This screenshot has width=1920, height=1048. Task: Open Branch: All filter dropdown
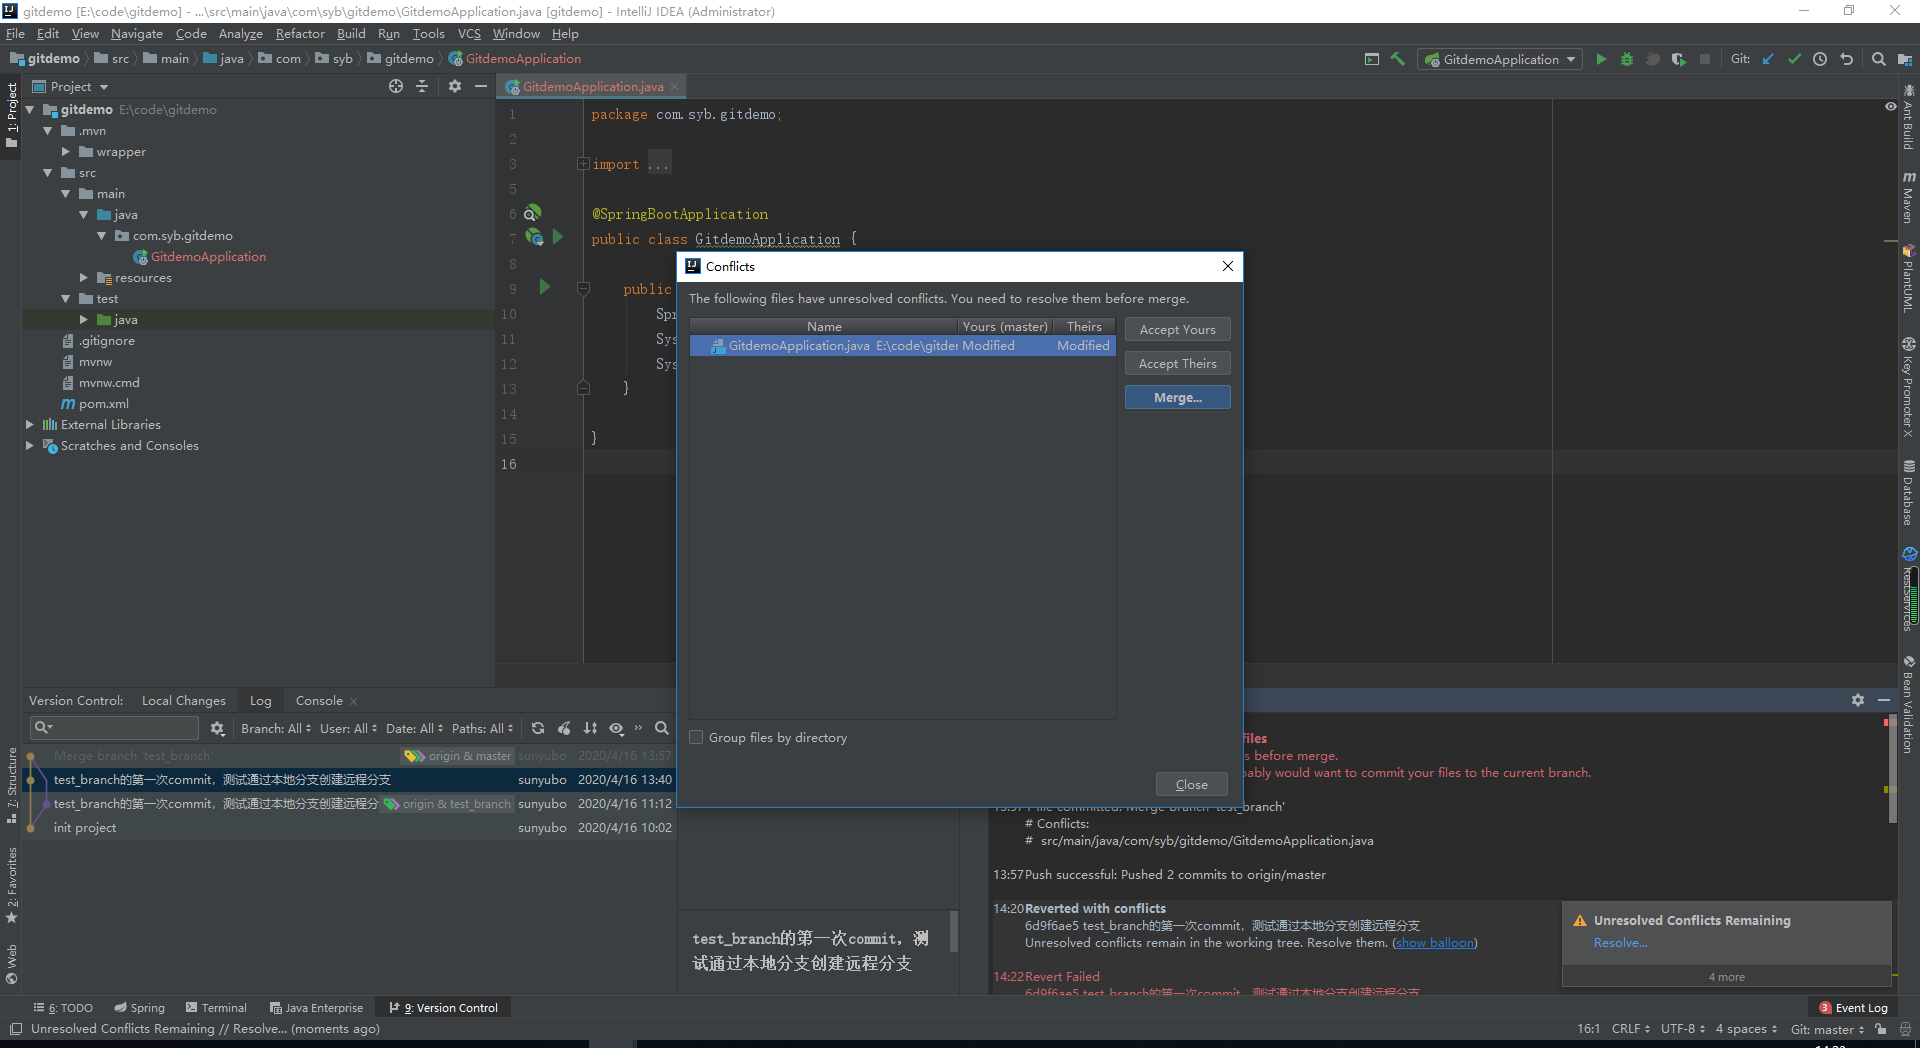(x=276, y=728)
